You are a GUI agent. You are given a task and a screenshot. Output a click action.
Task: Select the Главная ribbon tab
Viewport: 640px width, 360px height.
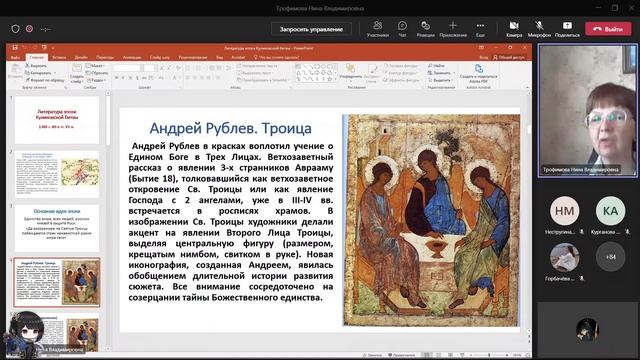(x=37, y=58)
